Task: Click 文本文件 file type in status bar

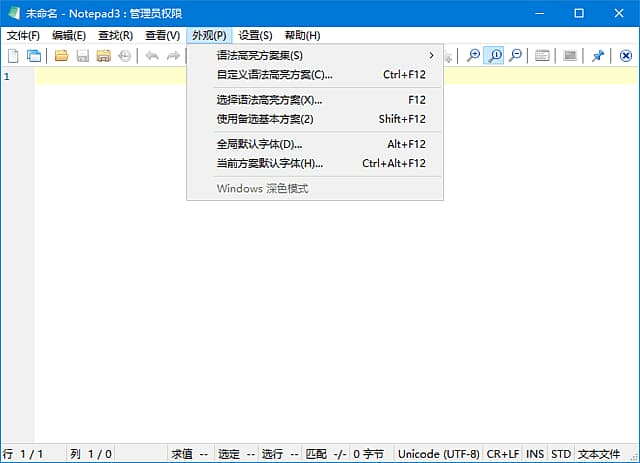Action: tap(602, 454)
